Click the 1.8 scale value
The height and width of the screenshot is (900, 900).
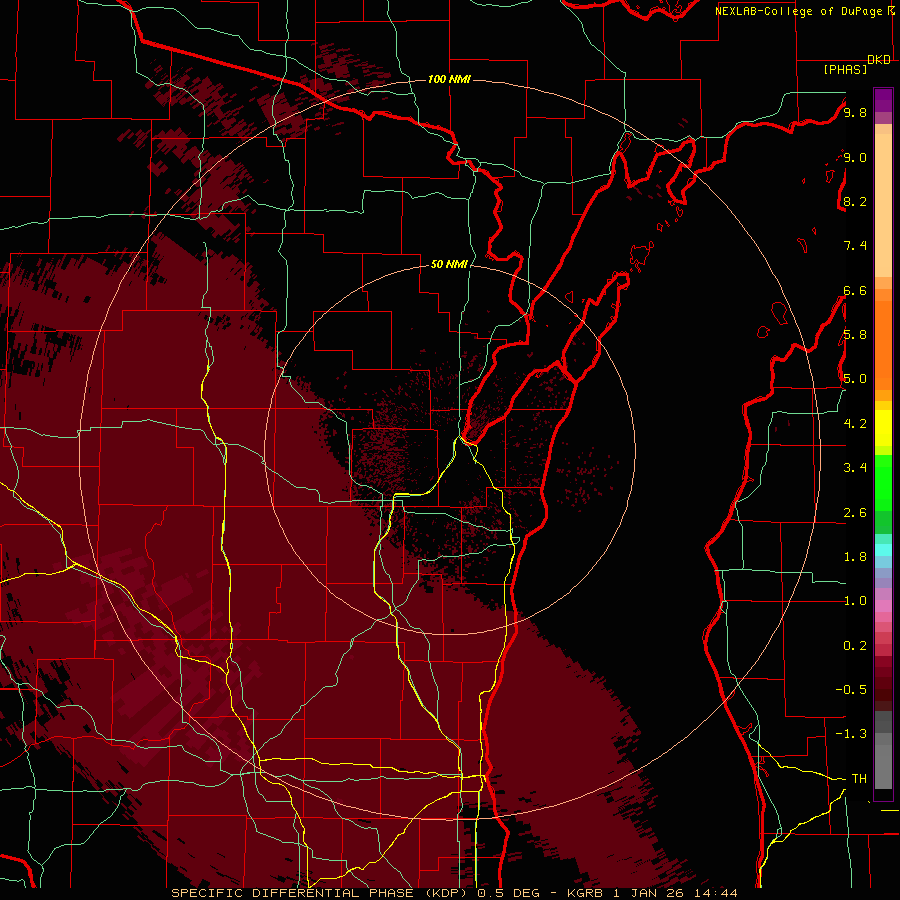pos(855,557)
